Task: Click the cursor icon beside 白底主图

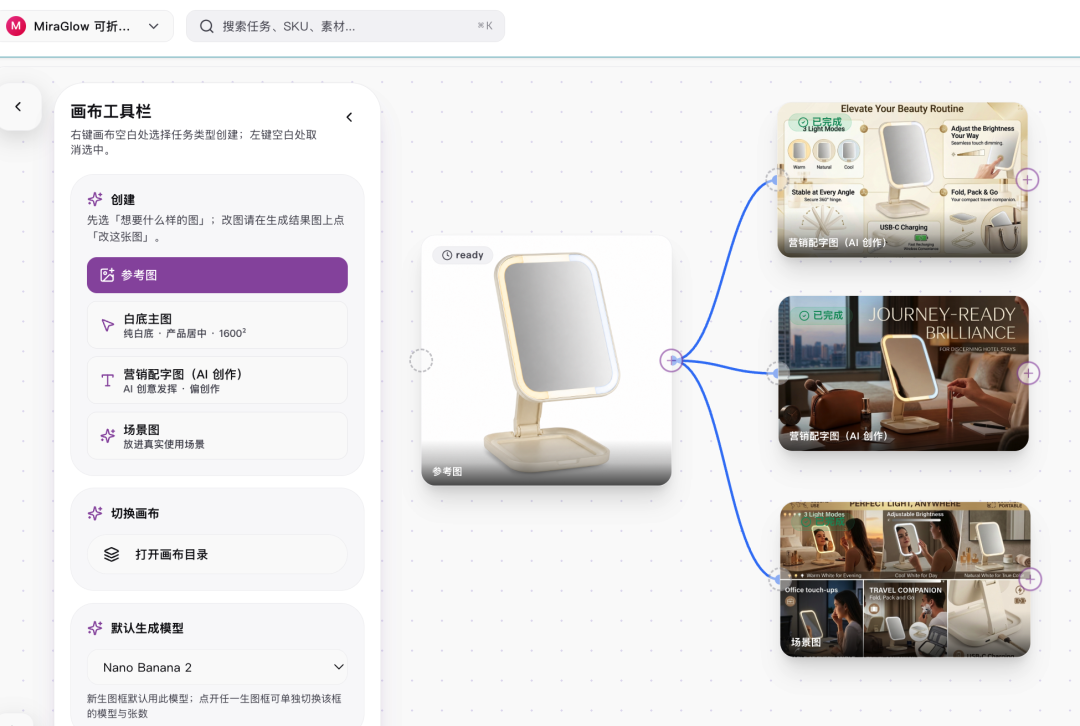Action: (x=107, y=325)
